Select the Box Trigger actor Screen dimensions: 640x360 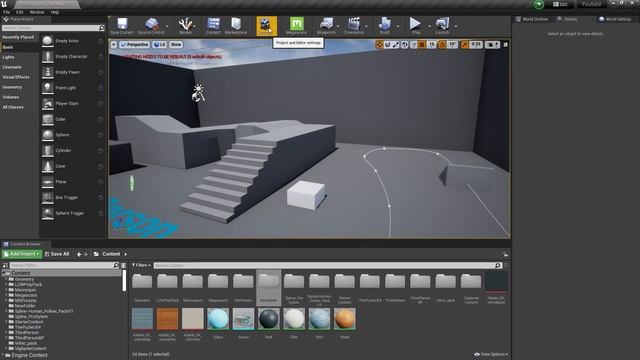tap(72, 198)
